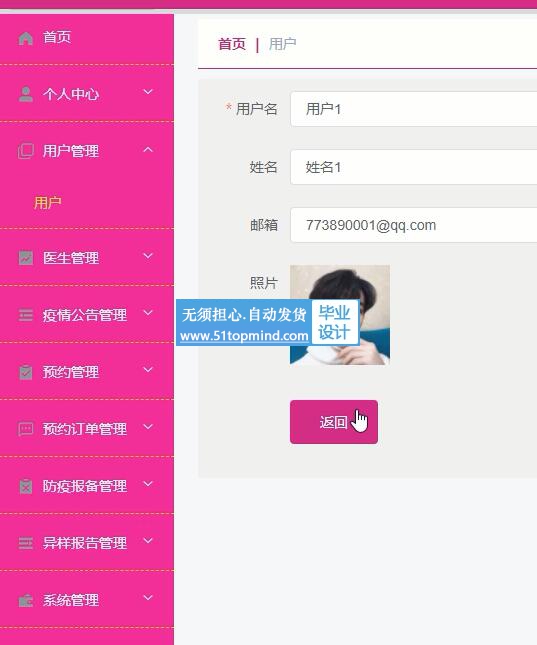537x645 pixels.
Task: Click the user photo thumbnail
Action: tap(340, 315)
